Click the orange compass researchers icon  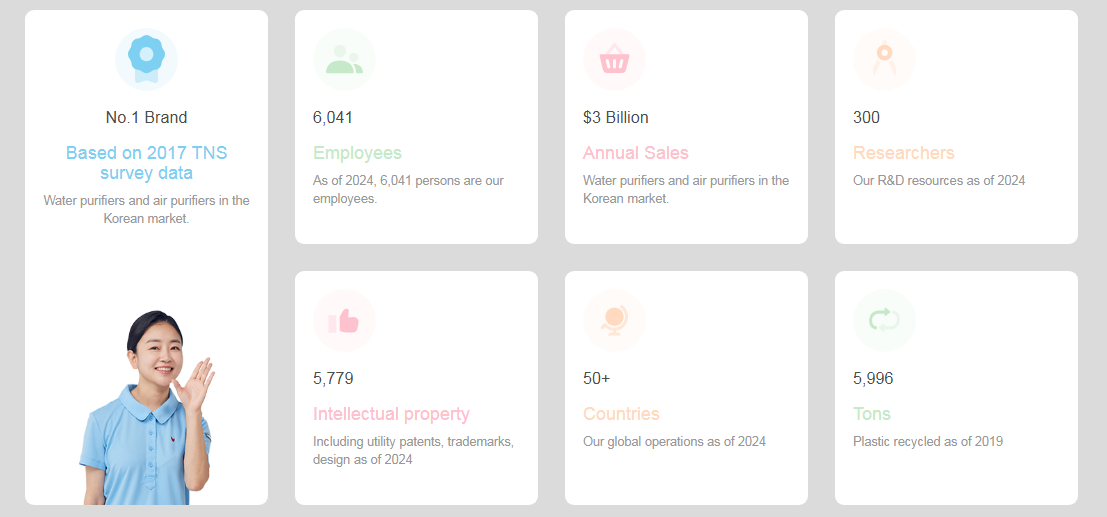coord(884,59)
